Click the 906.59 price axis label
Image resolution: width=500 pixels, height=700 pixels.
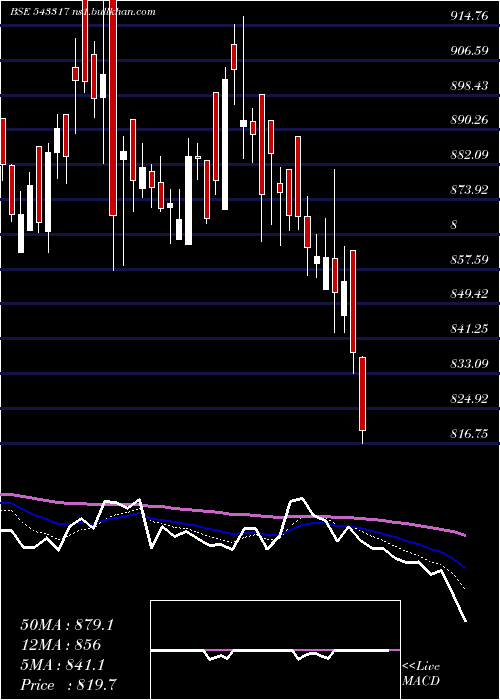(x=469, y=51)
